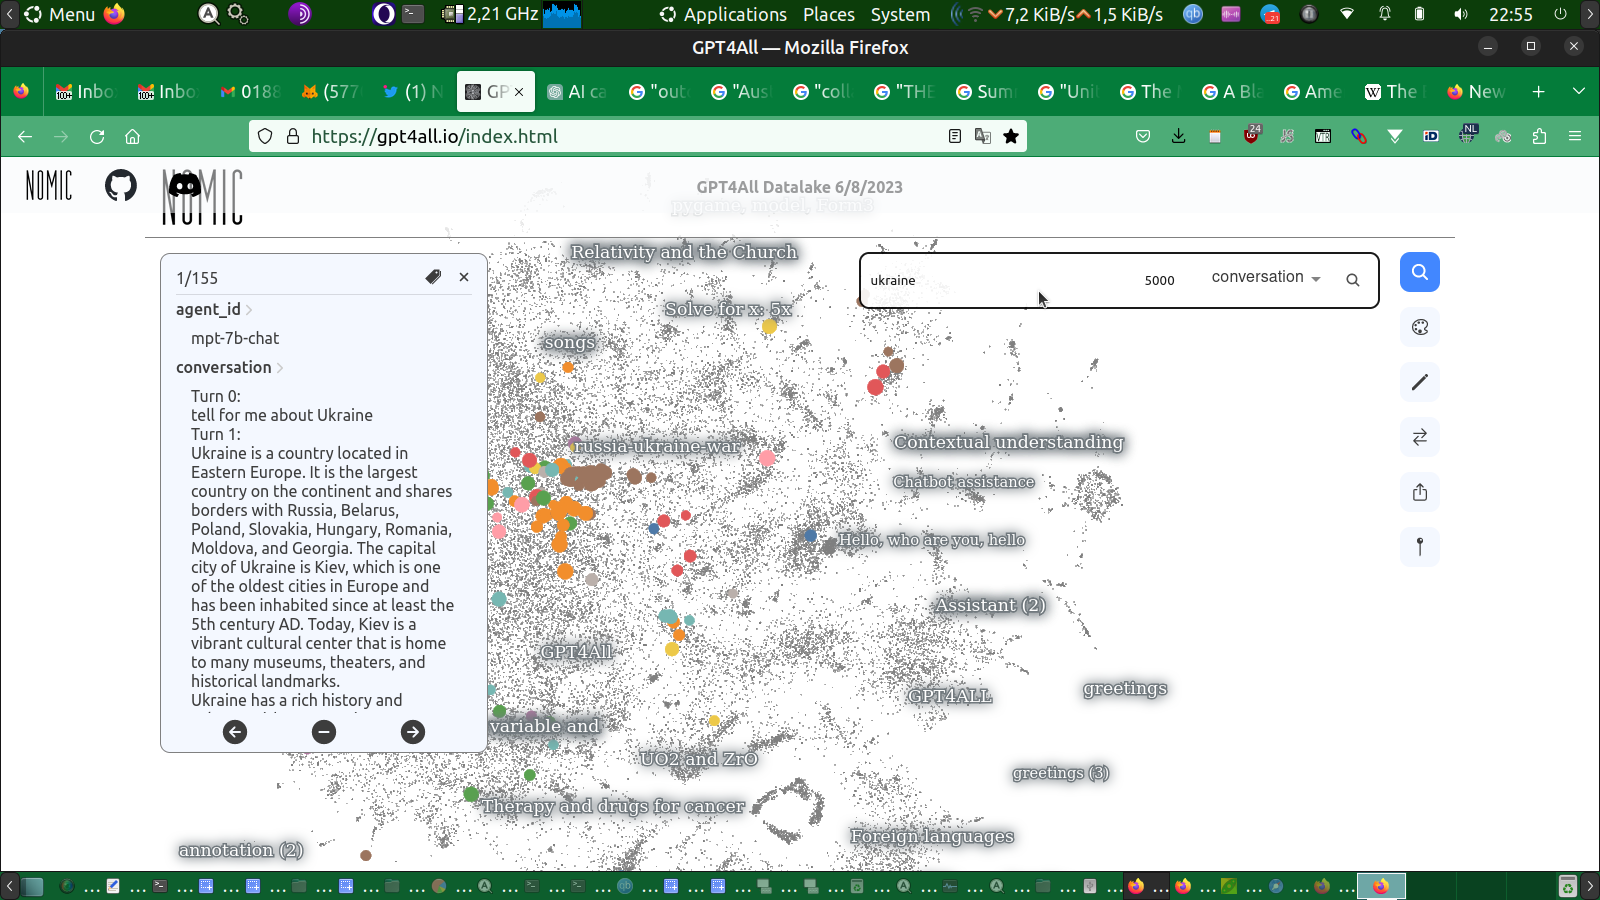The height and width of the screenshot is (900, 1600).
Task: Open the share/export tool
Action: click(1419, 492)
